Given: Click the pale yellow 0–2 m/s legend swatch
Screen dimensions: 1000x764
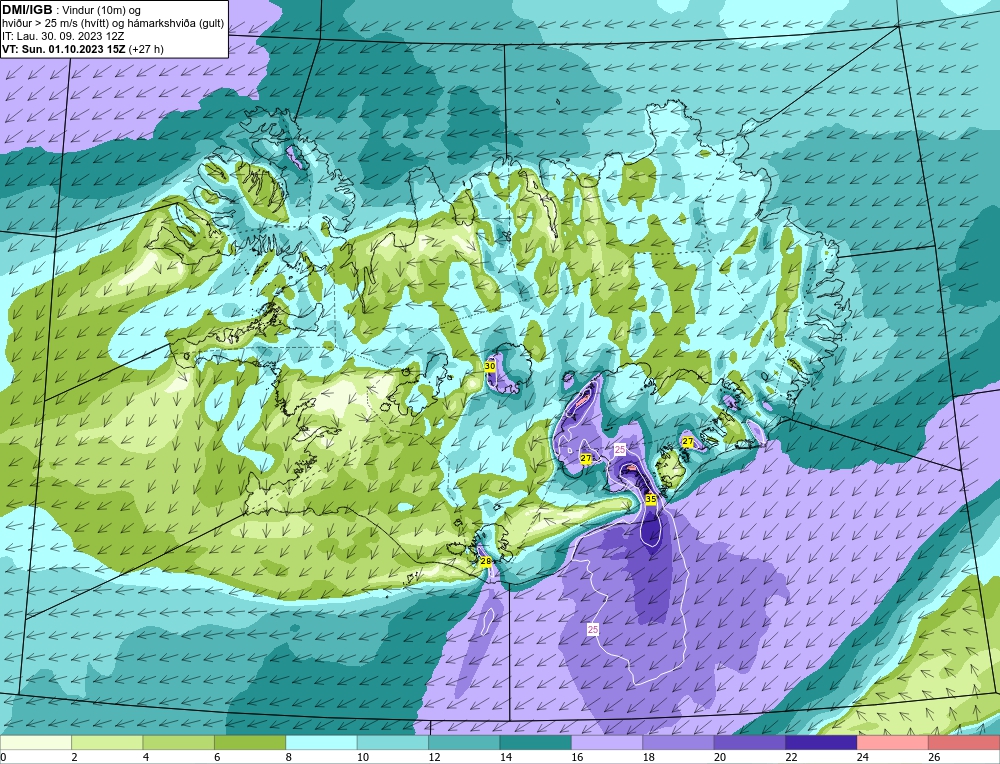Looking at the screenshot, I should click(x=36, y=742).
